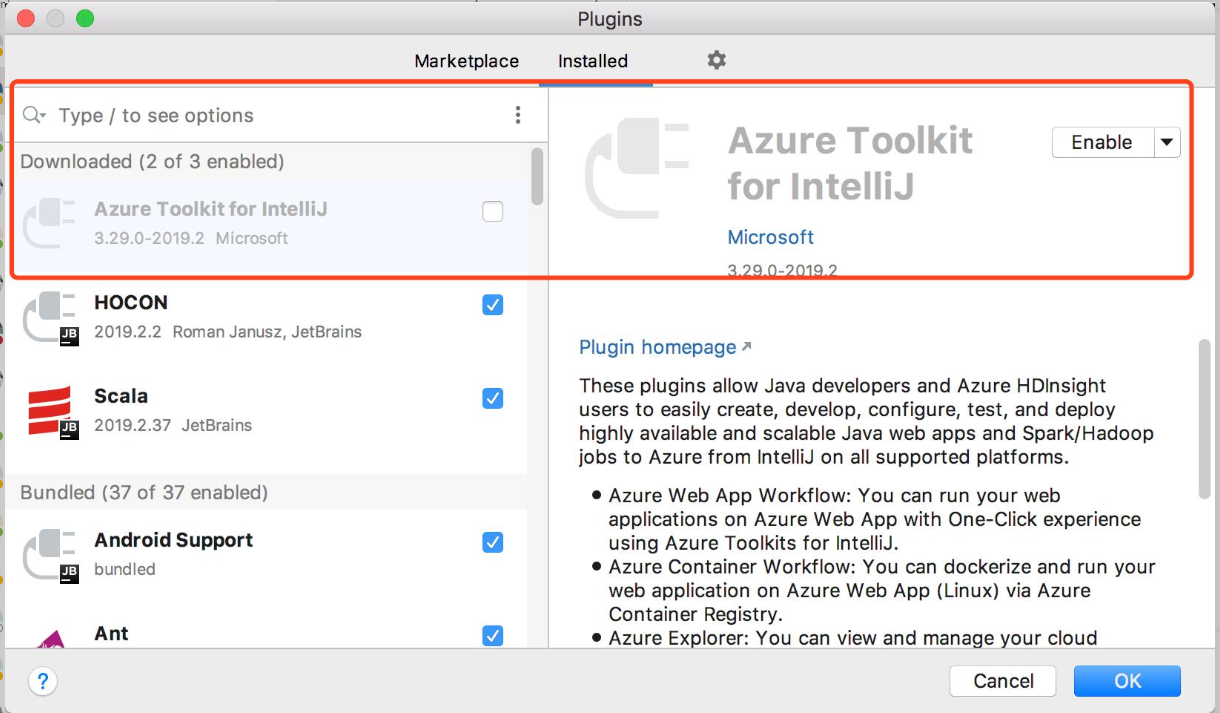
Task: Open the plugins settings gear icon
Action: (x=716, y=61)
